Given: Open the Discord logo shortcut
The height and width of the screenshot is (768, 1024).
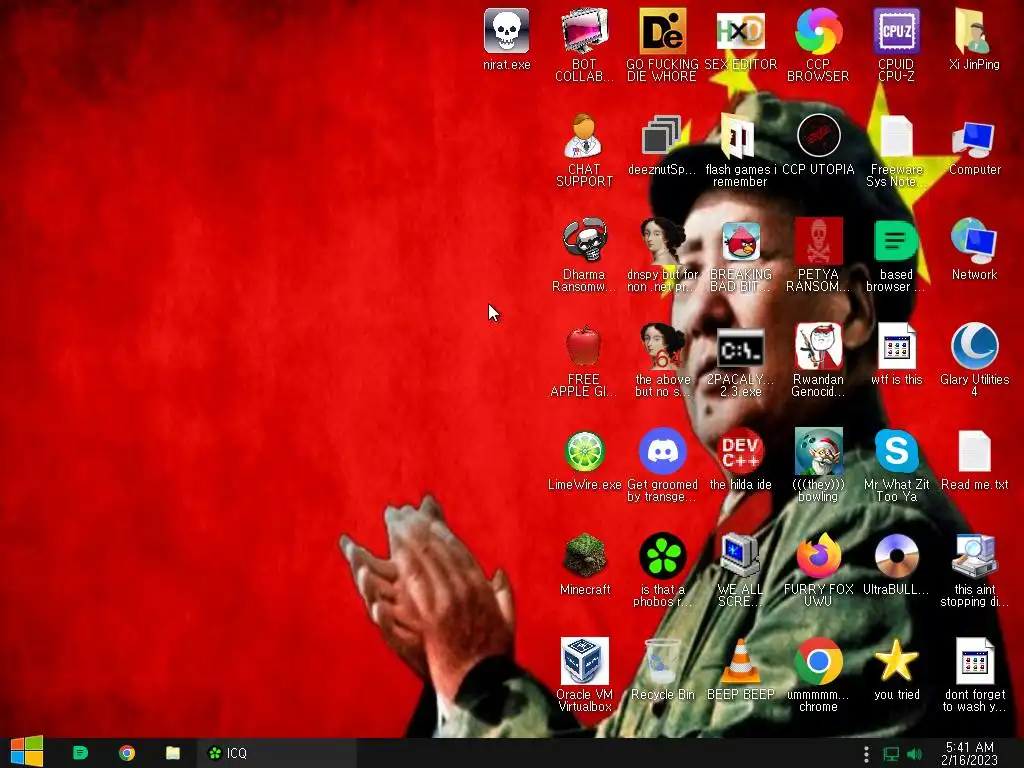Looking at the screenshot, I should click(662, 451).
